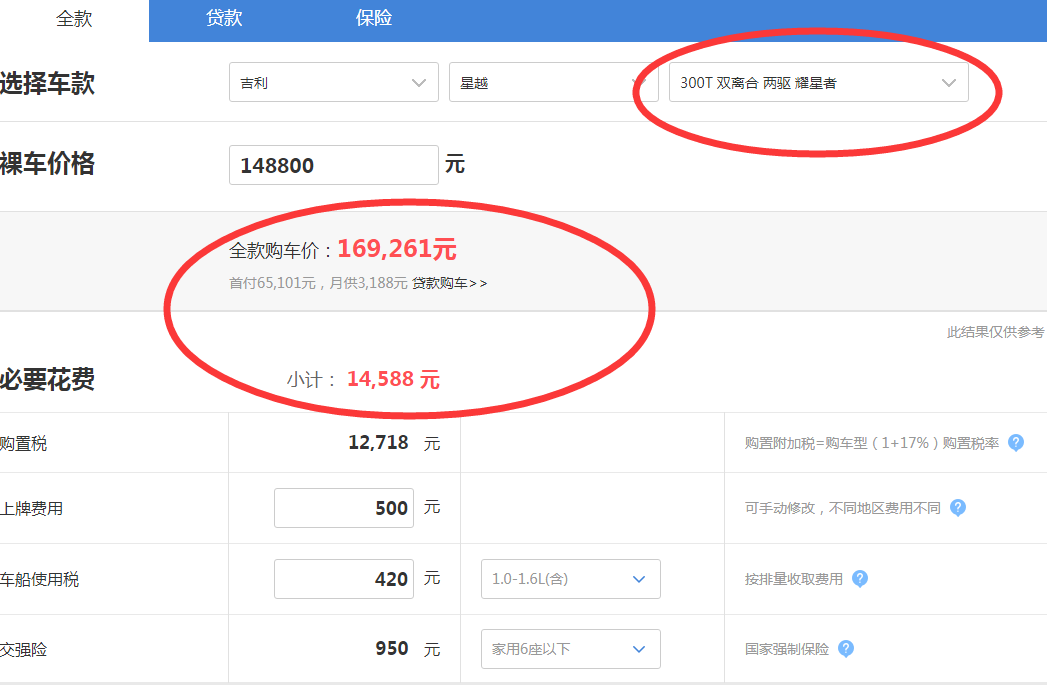
Task: Expand the 300T 双离合 两驱 耀星者 model dropdown
Action: [x=819, y=82]
